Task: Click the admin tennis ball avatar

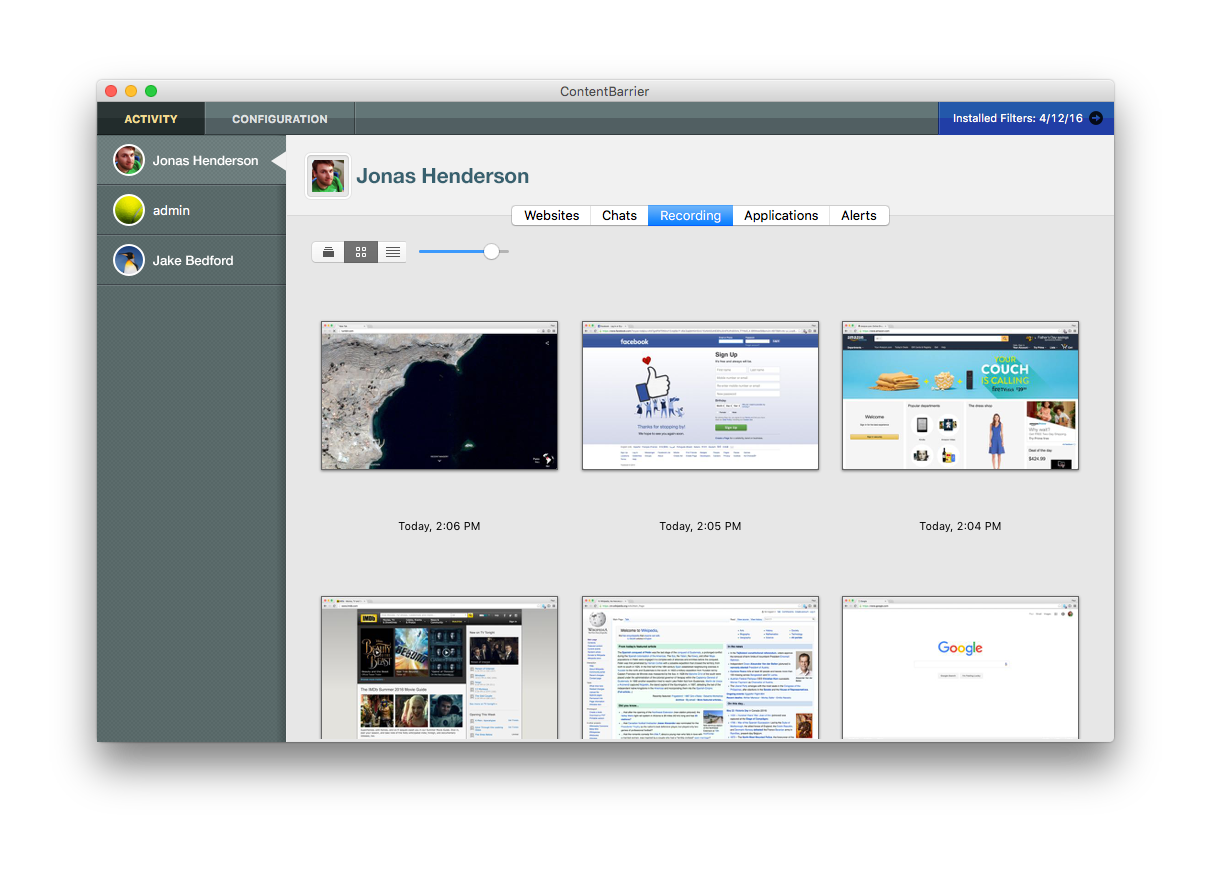Action: coord(128,210)
